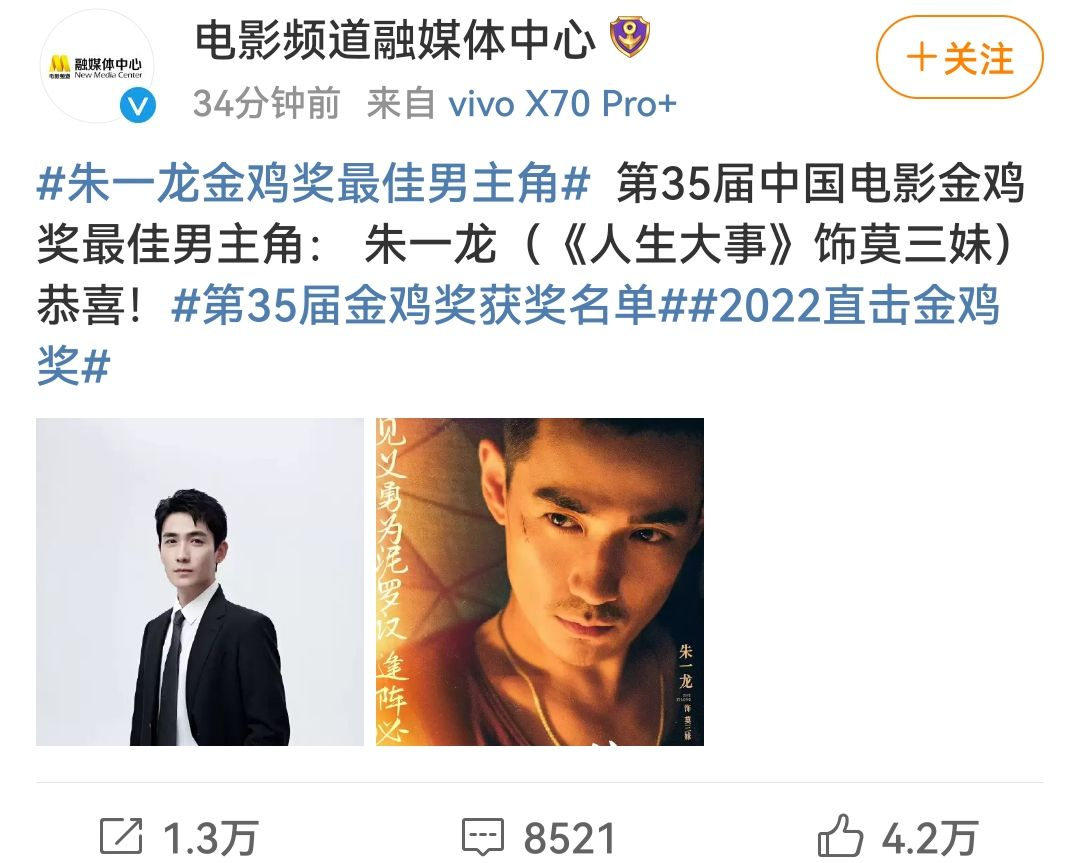Image resolution: width=1080 pixels, height=863 pixels.
Task: Follow the account with +关注 button
Action: pos(959,57)
